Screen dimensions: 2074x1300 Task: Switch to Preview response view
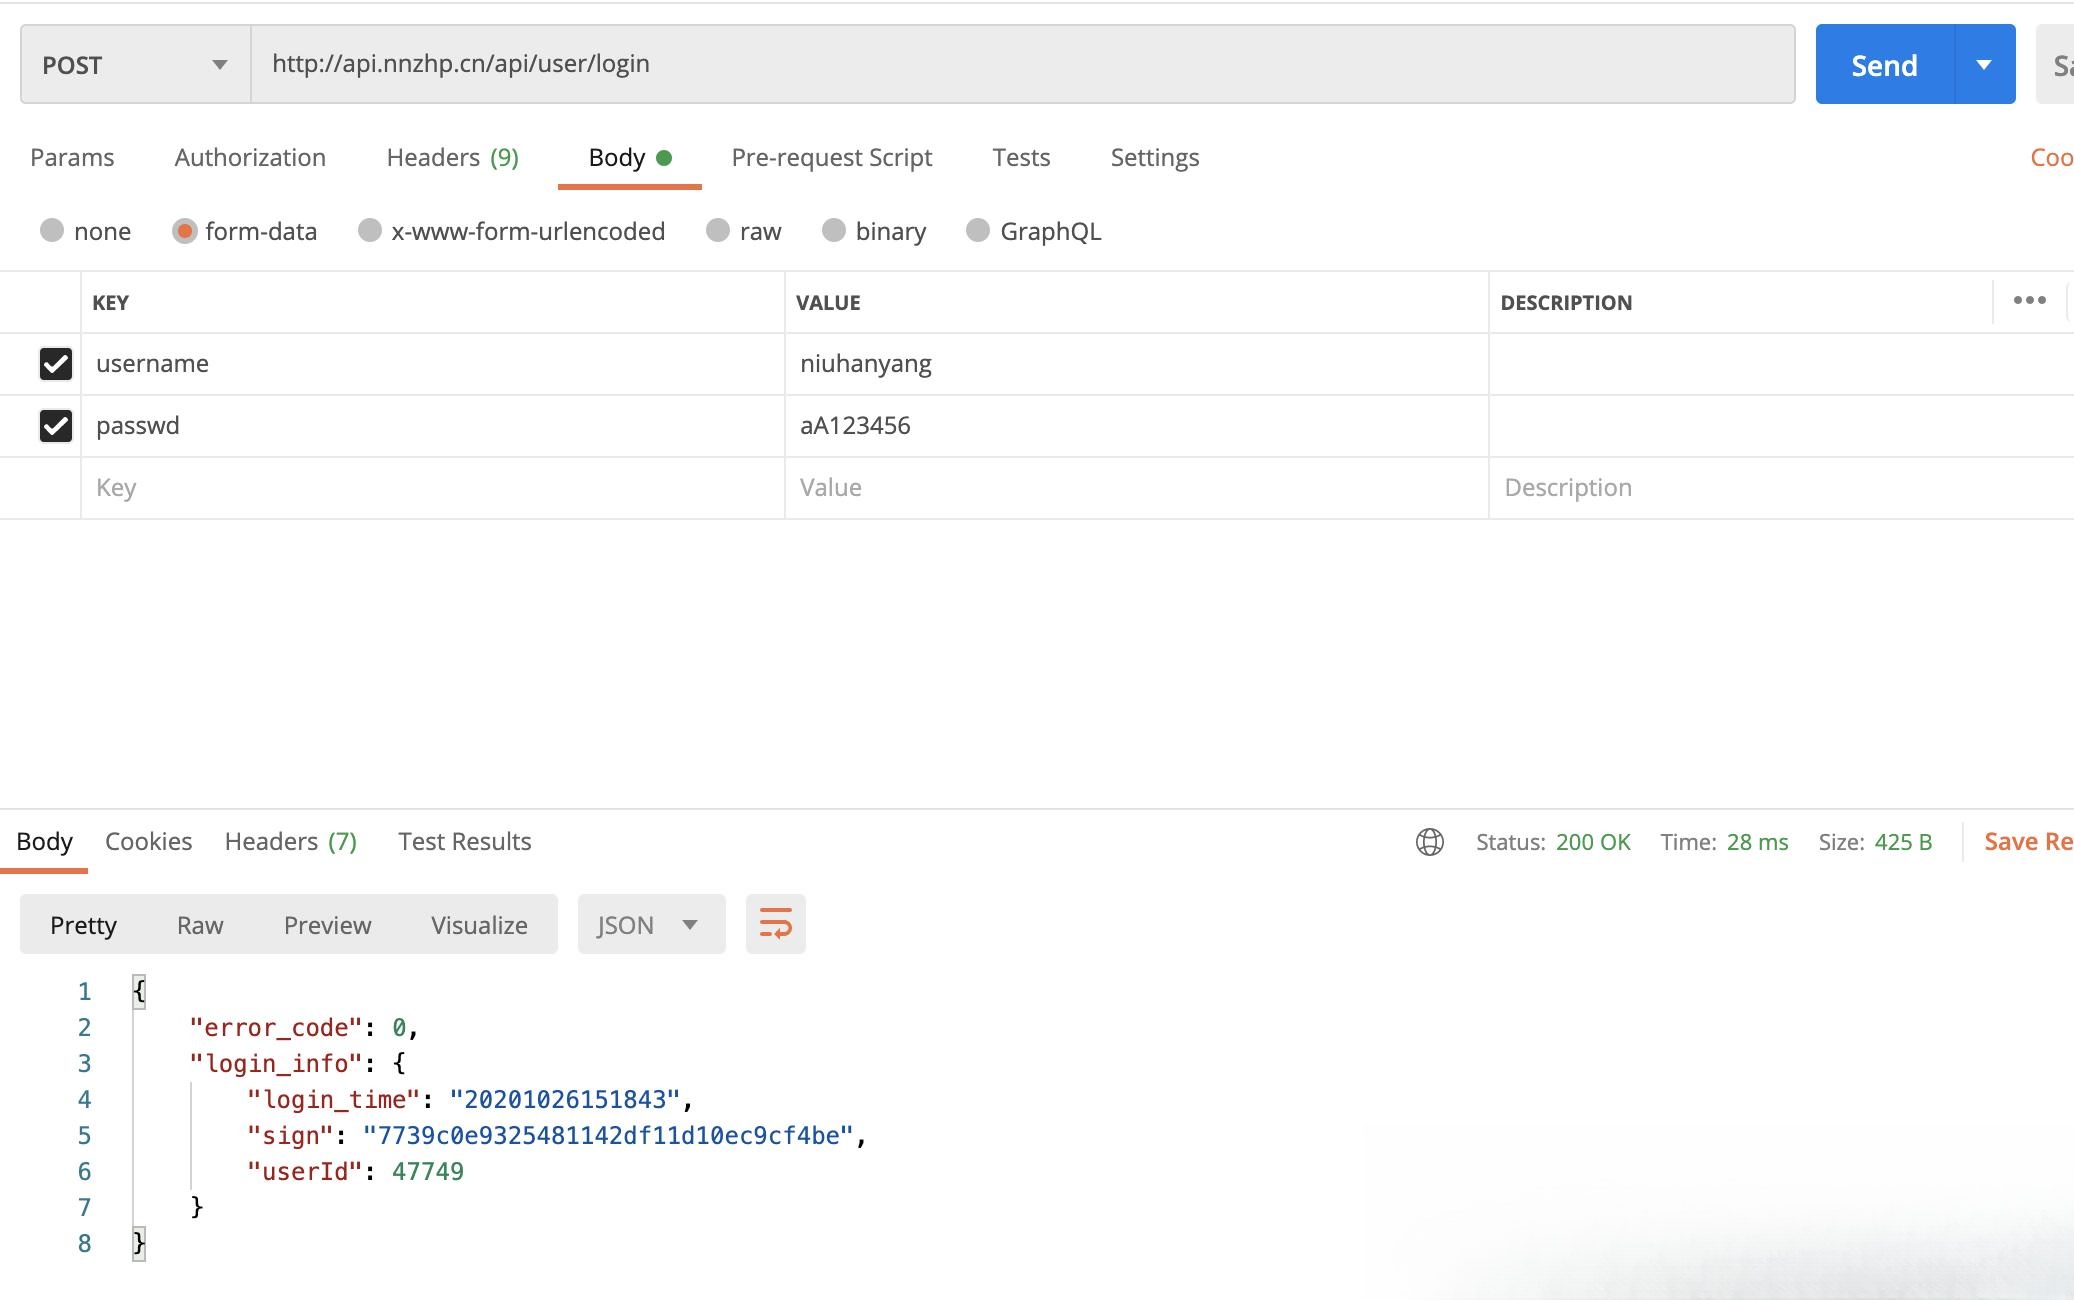tap(327, 925)
